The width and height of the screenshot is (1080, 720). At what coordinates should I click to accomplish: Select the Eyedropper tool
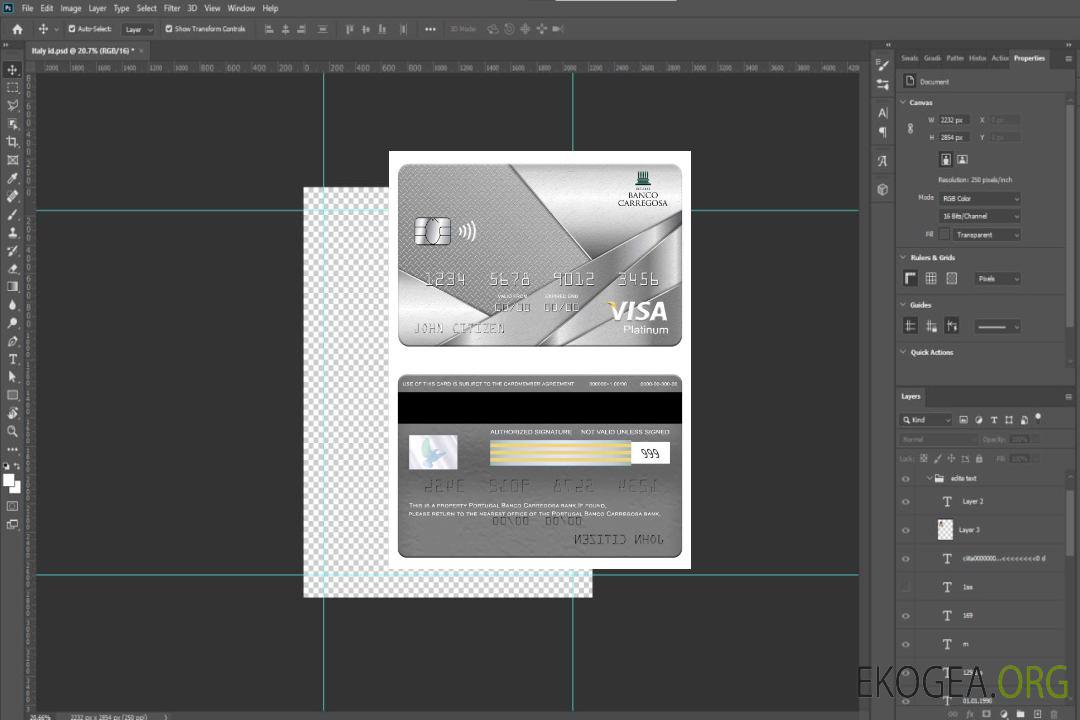point(12,178)
